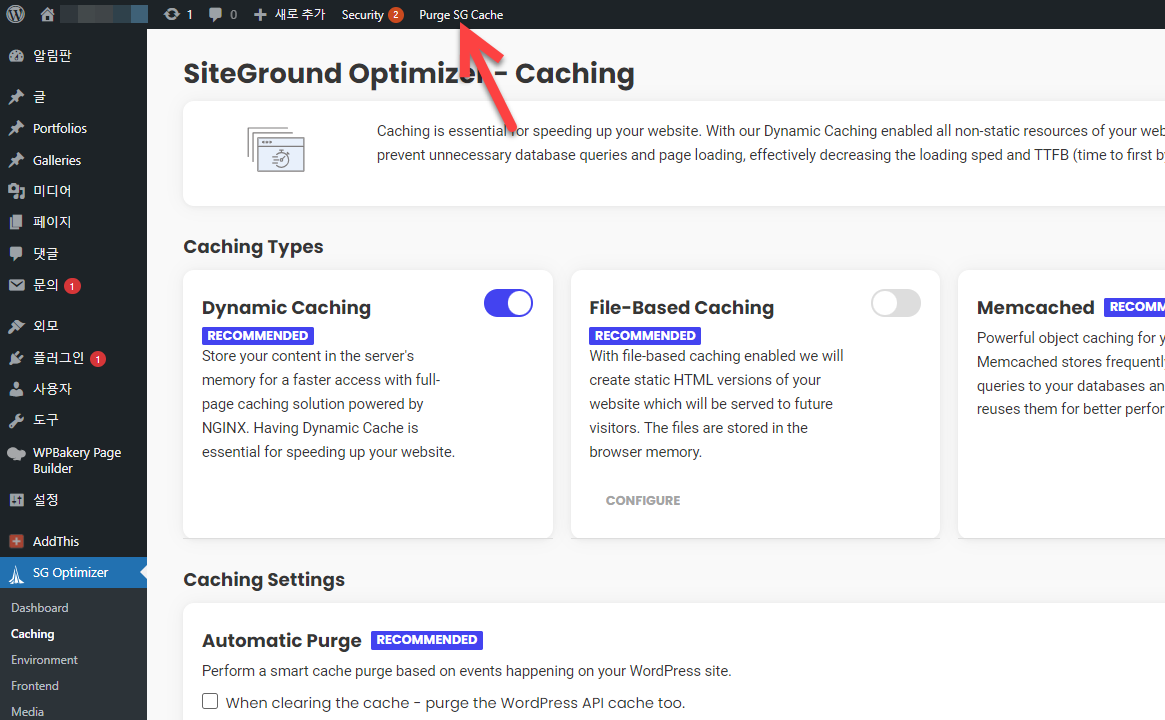This screenshot has height=720, width=1165.
Task: Click the 설정 settings icon
Action: click(16, 500)
